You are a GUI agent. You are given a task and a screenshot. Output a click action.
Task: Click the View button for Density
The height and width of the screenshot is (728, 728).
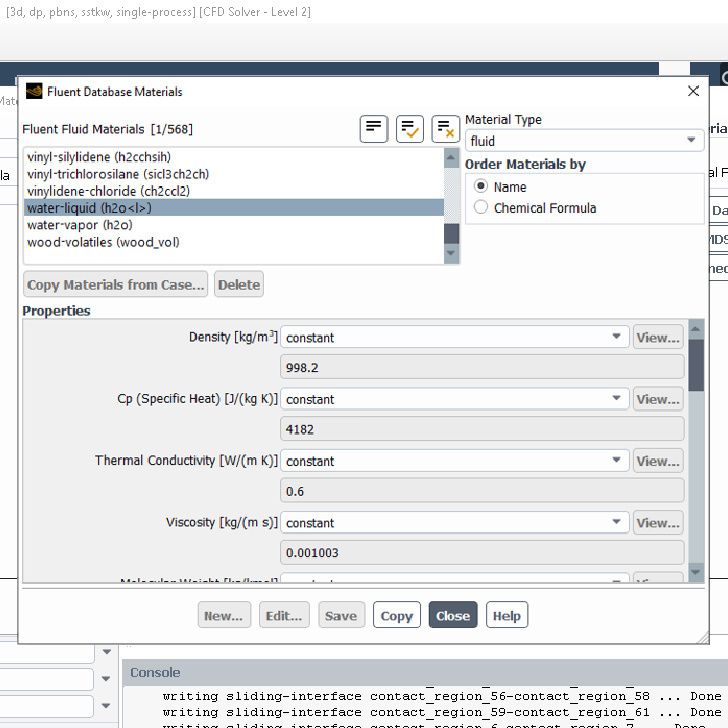point(658,337)
